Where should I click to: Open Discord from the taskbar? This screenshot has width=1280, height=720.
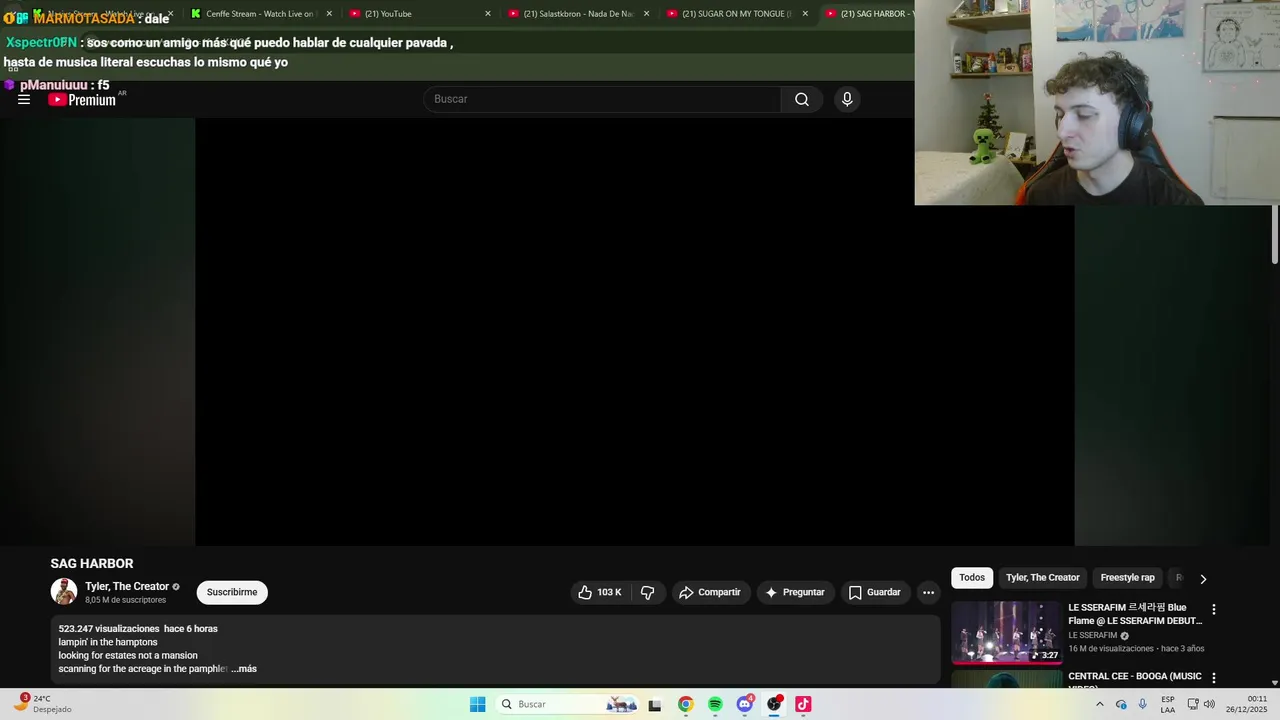tap(744, 704)
